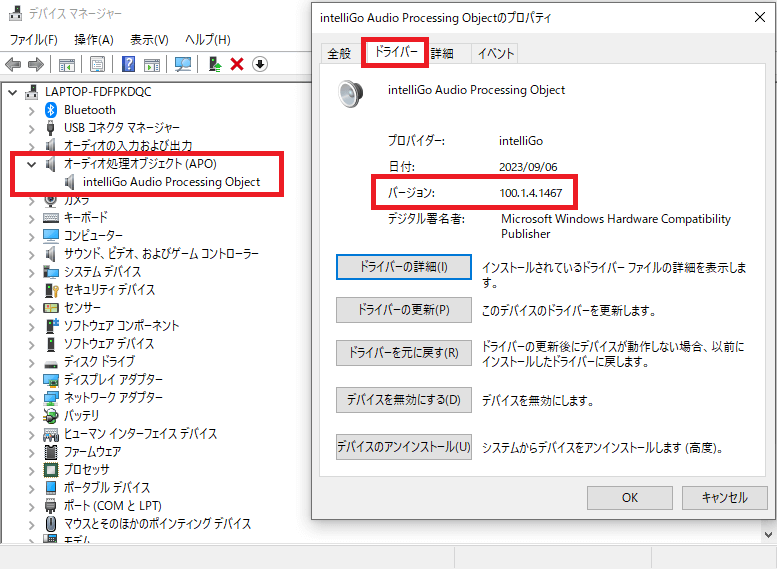Switch to the 全般 tab
Image resolution: width=777 pixels, height=569 pixels.
339,54
